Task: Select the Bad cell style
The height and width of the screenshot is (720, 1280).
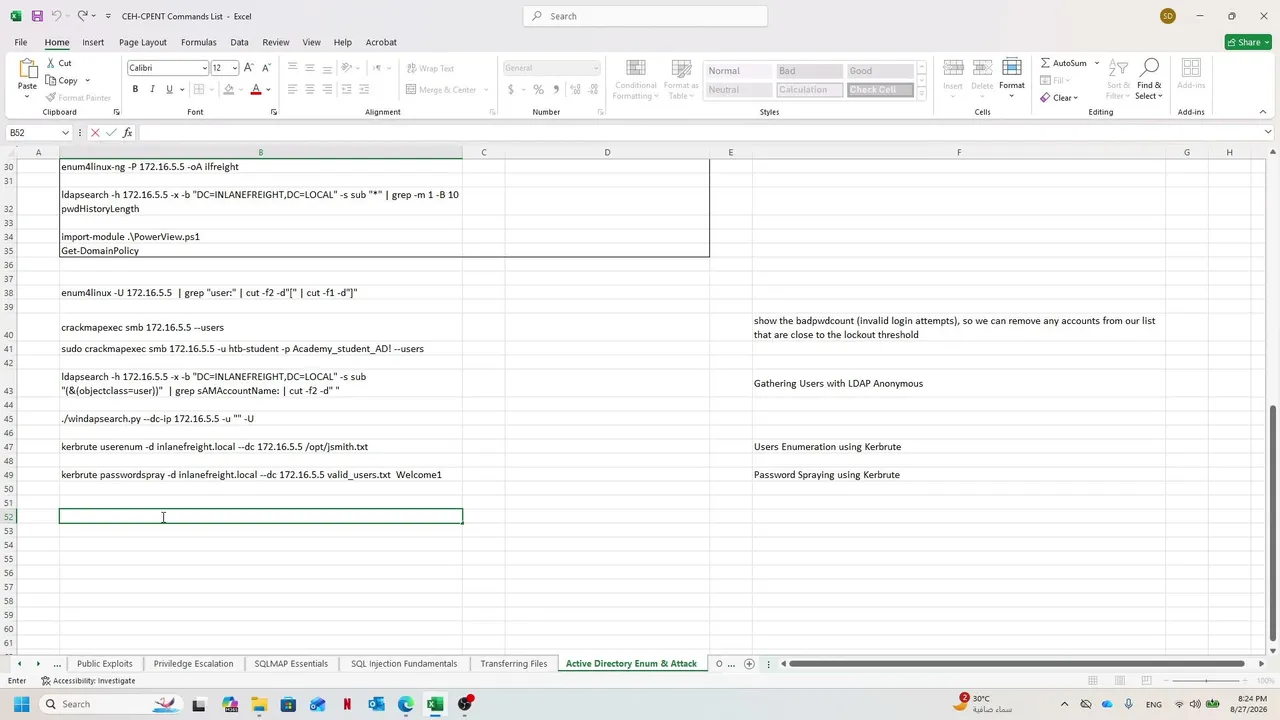Action: click(x=809, y=71)
